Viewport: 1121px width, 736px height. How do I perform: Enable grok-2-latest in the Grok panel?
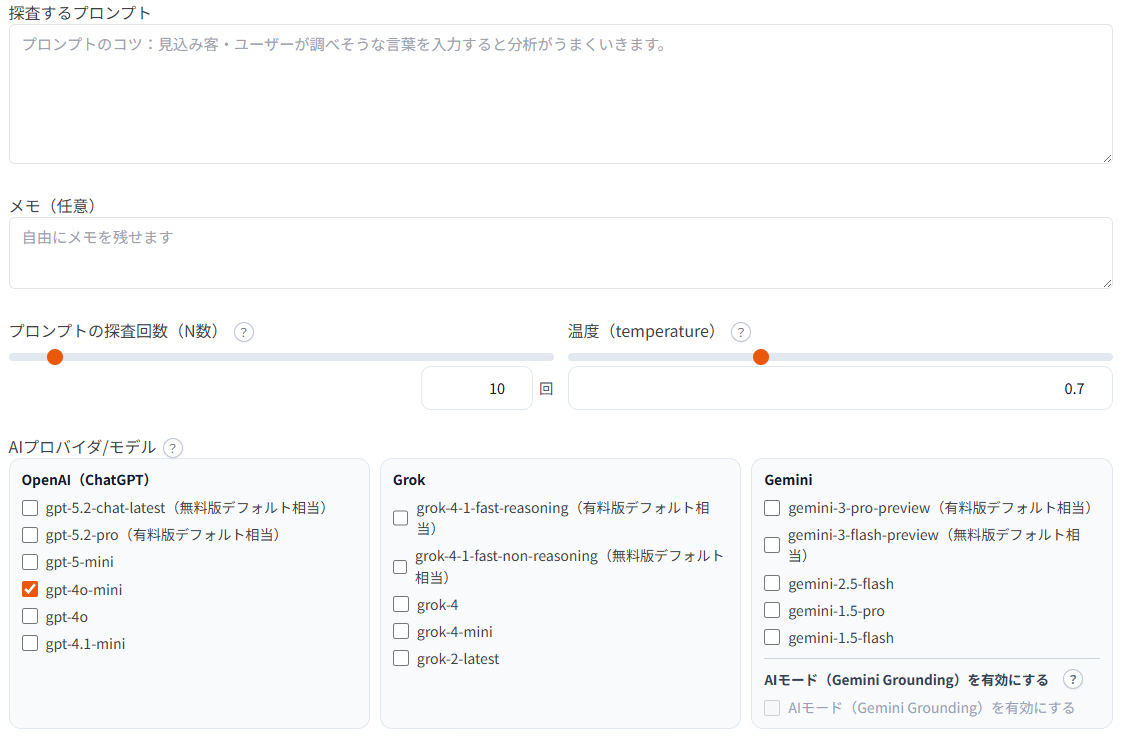pyautogui.click(x=400, y=658)
